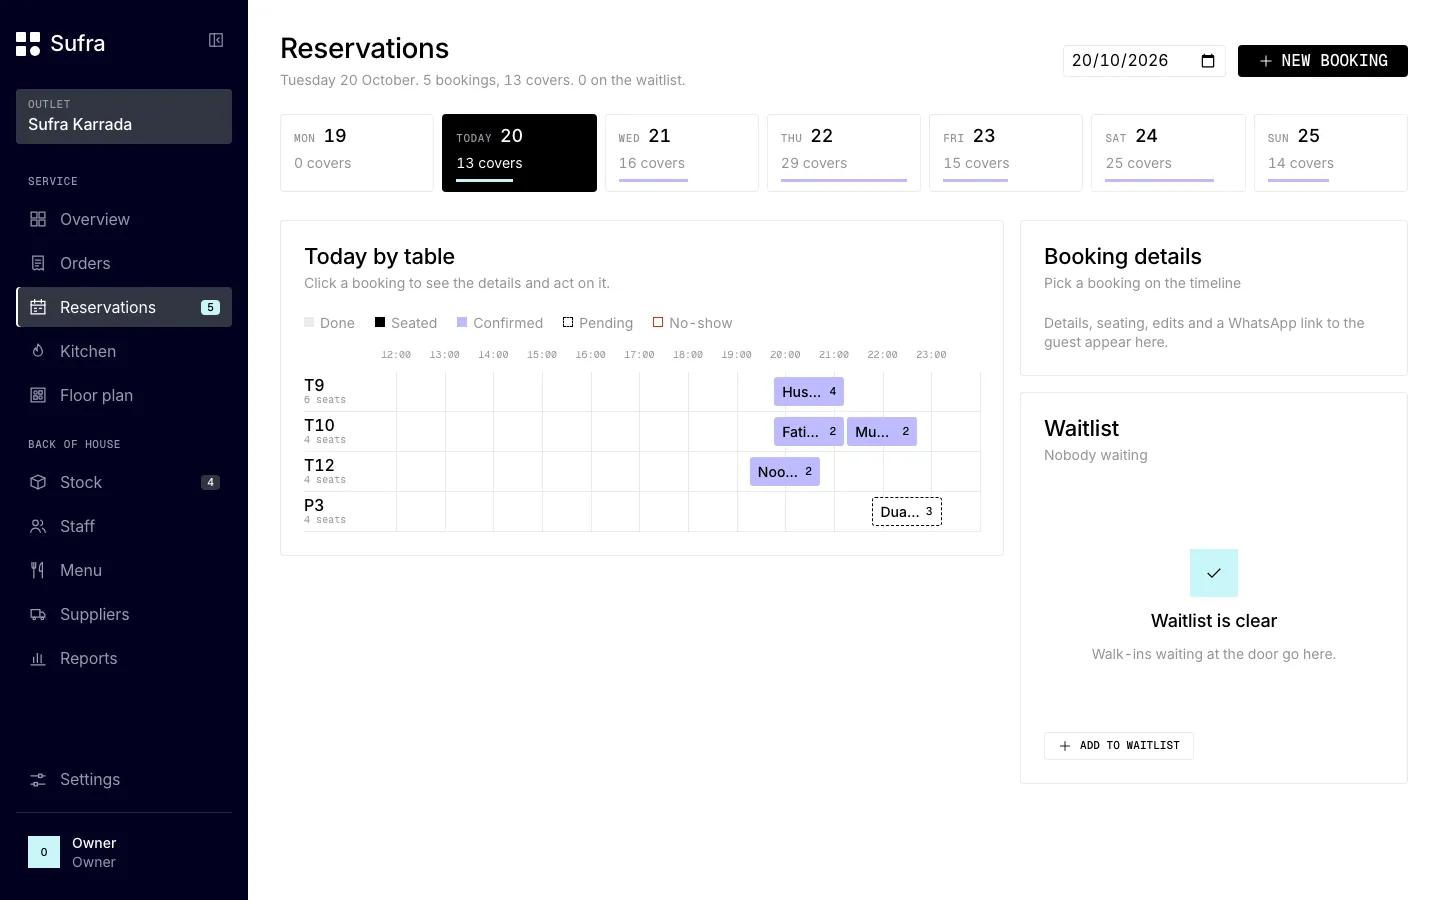This screenshot has width=1440, height=900.
Task: Click the Reservations badge showing 5
Action: click(x=210, y=307)
